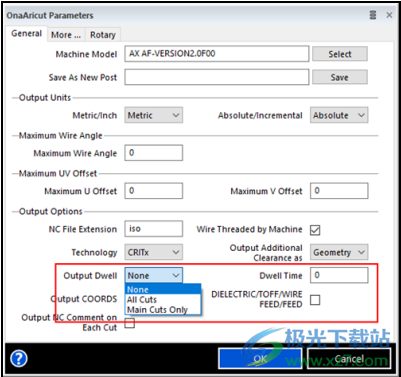Click the Machine Model text field
This screenshot has height=377, width=401.
pyautogui.click(x=217, y=54)
